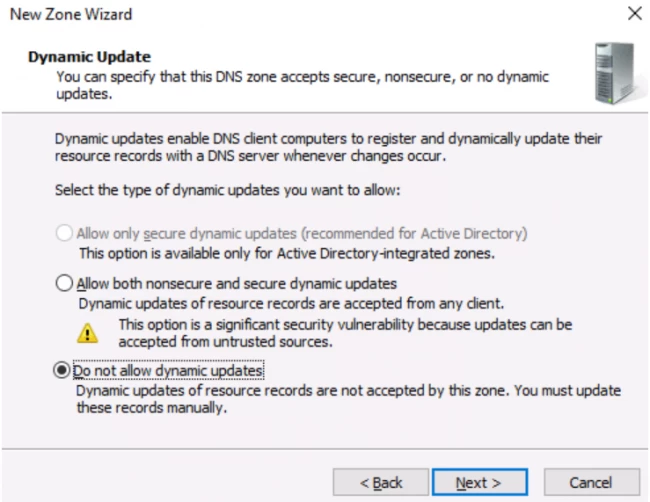The image size is (650, 502).
Task: Click the significant security vulnerability warning text
Action: click(345, 333)
